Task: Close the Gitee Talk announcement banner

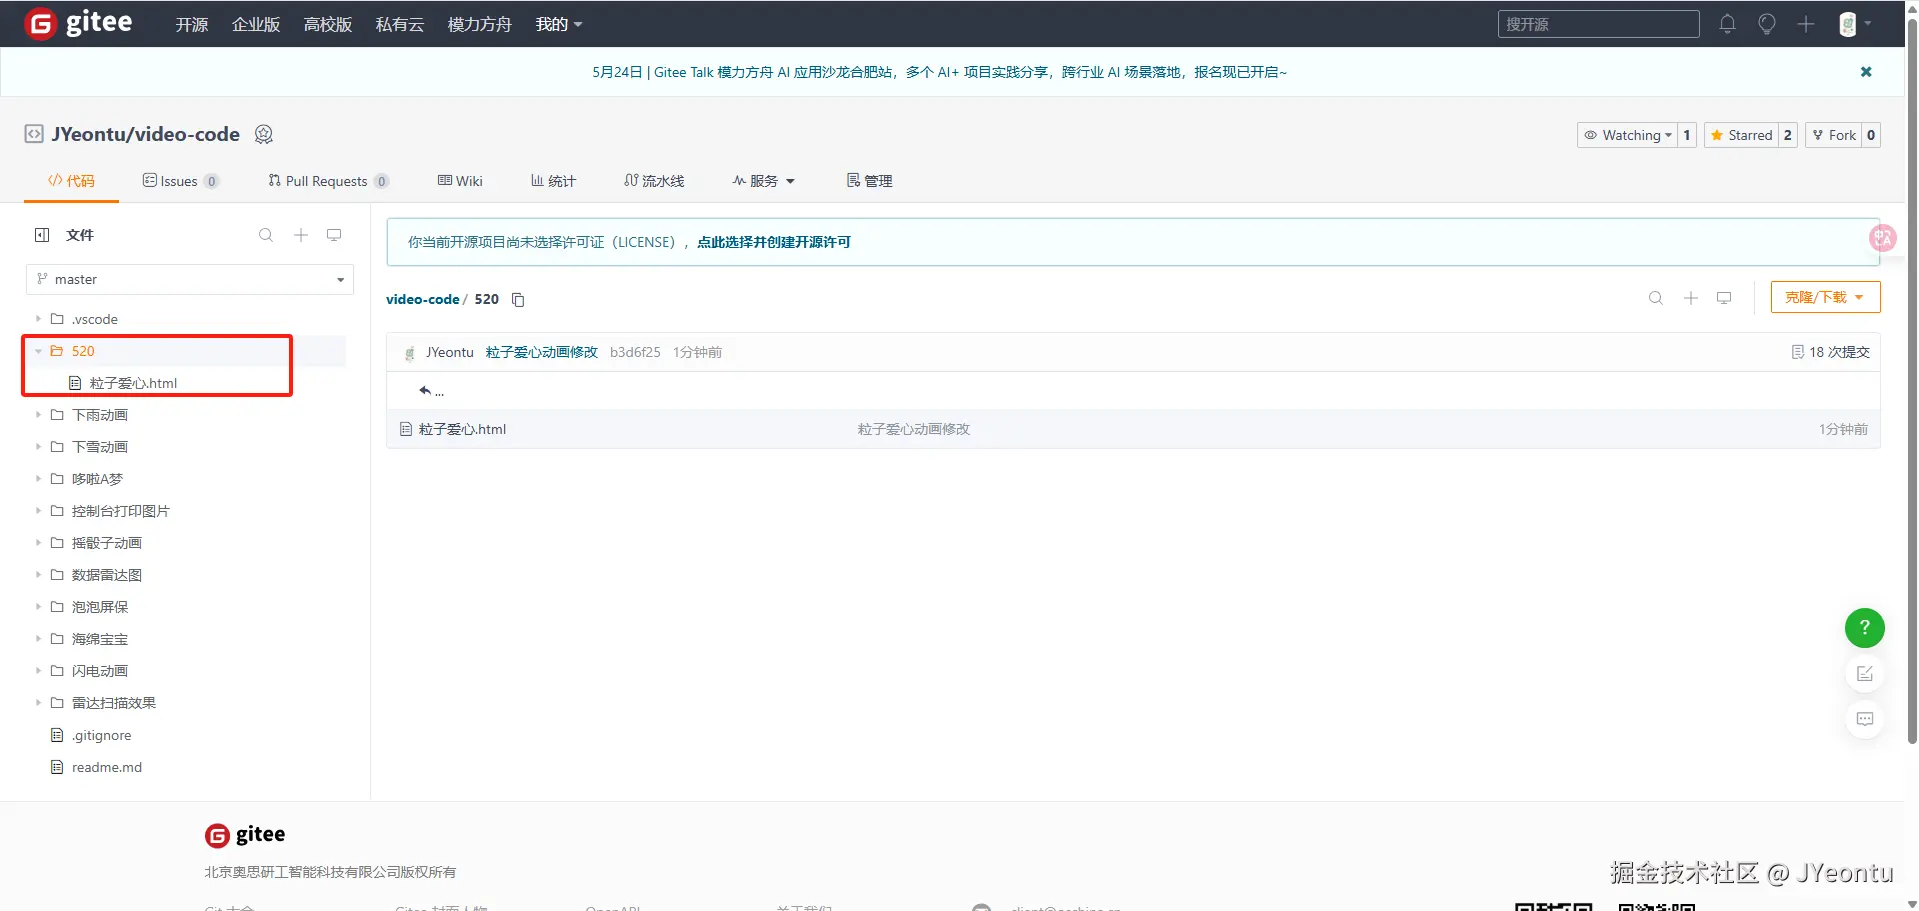Action: tap(1866, 72)
